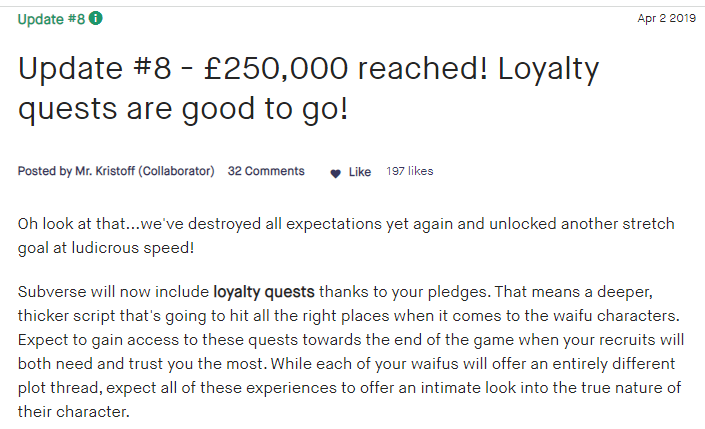Open the green "Update #8" label link
This screenshot has width=705, height=429.
[x=51, y=18]
